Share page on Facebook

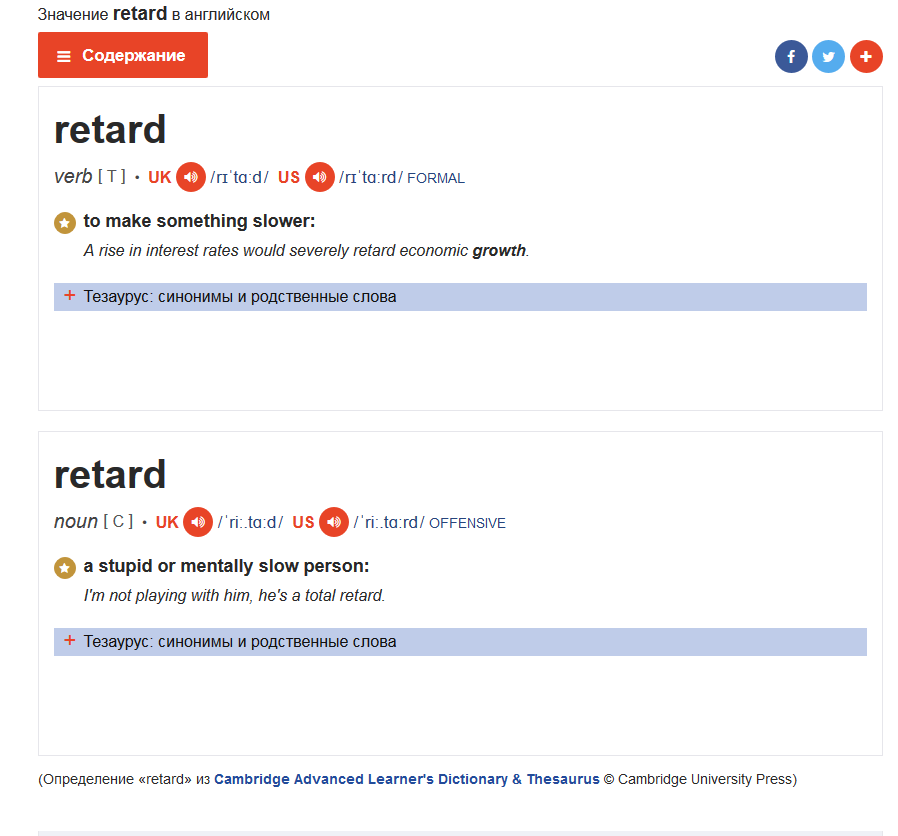(791, 57)
